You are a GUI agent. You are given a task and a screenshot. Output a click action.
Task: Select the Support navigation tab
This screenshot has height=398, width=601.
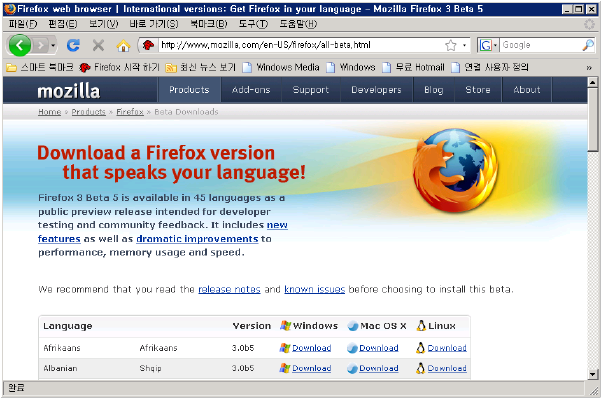[x=311, y=90]
